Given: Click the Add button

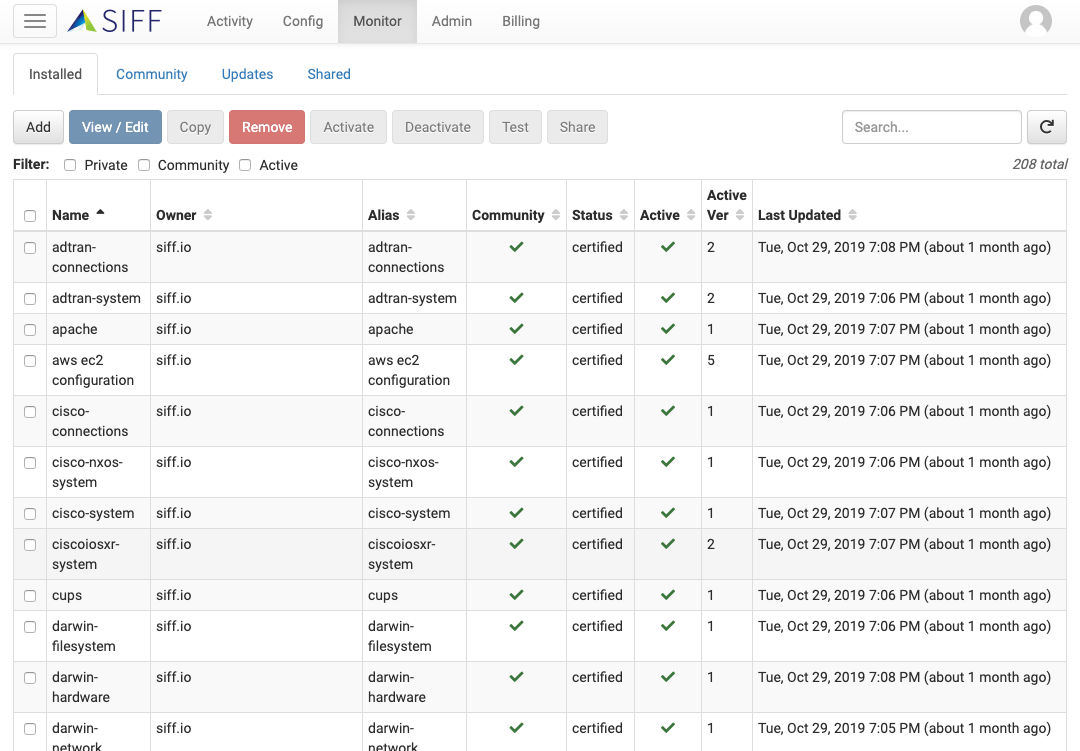Looking at the screenshot, I should 39,127.
